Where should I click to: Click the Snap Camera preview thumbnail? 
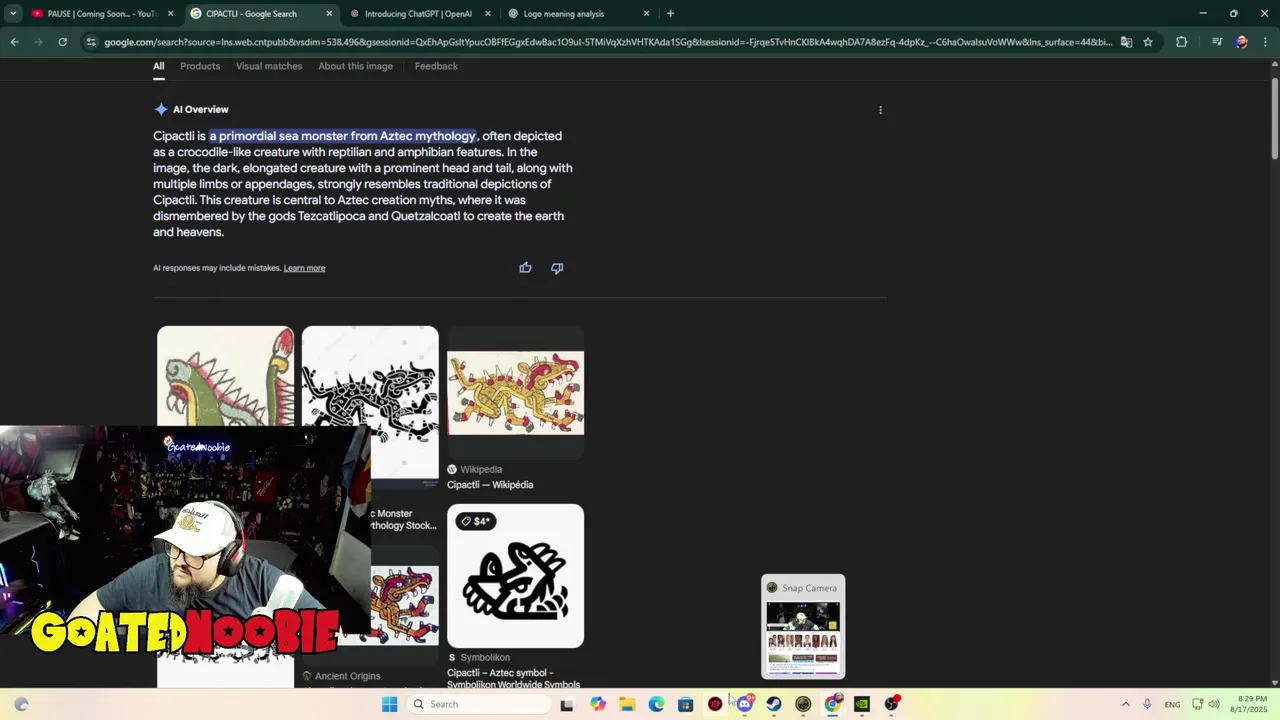[x=803, y=639]
